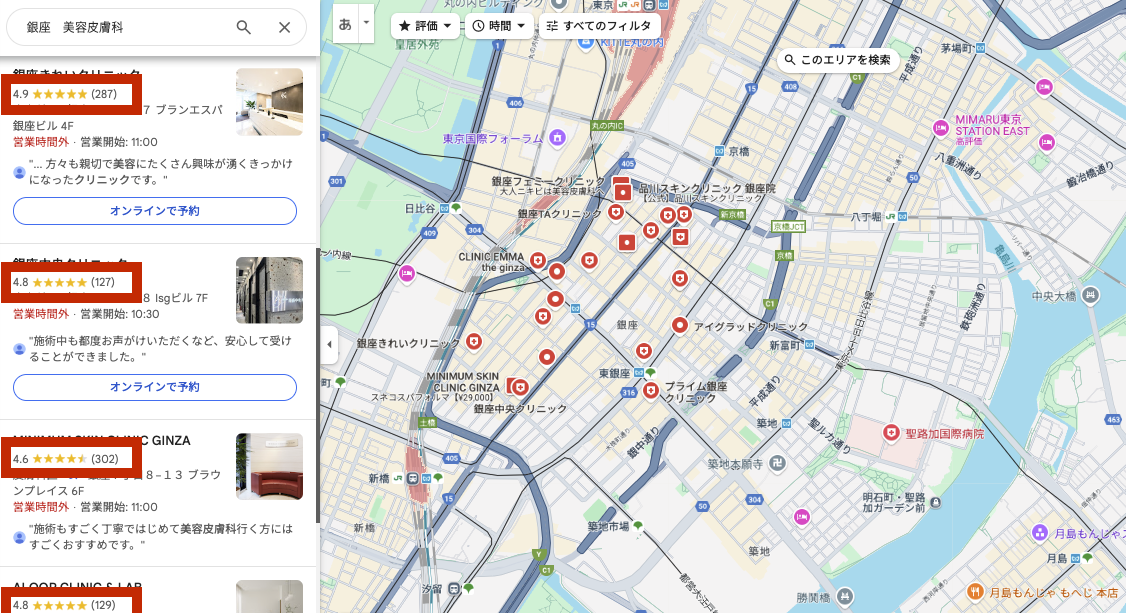Click the magnifier search icon in search box
The image size is (1126, 613).
pos(243,27)
